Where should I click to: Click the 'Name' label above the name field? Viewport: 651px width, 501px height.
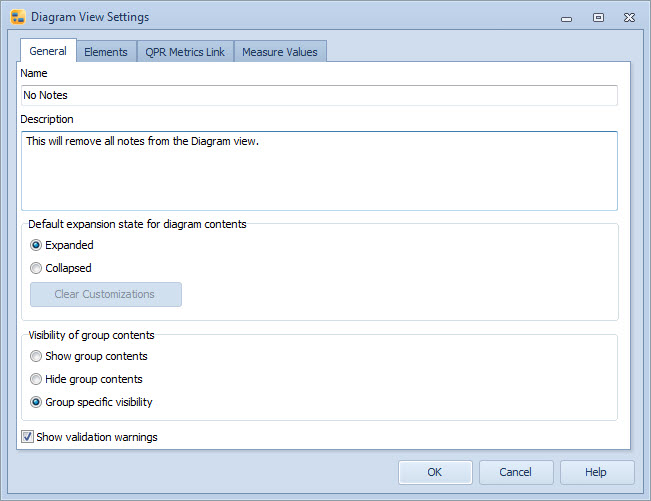coord(34,73)
